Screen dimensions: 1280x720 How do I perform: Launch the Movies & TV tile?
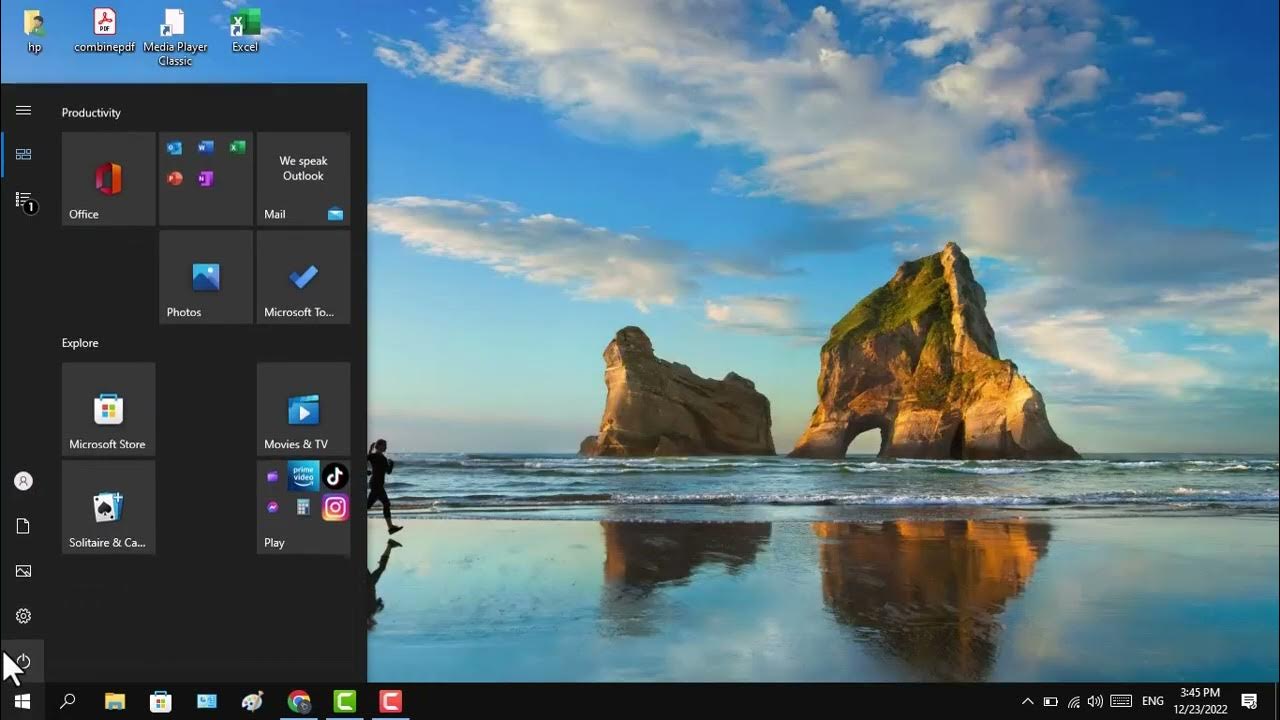pyautogui.click(x=303, y=409)
